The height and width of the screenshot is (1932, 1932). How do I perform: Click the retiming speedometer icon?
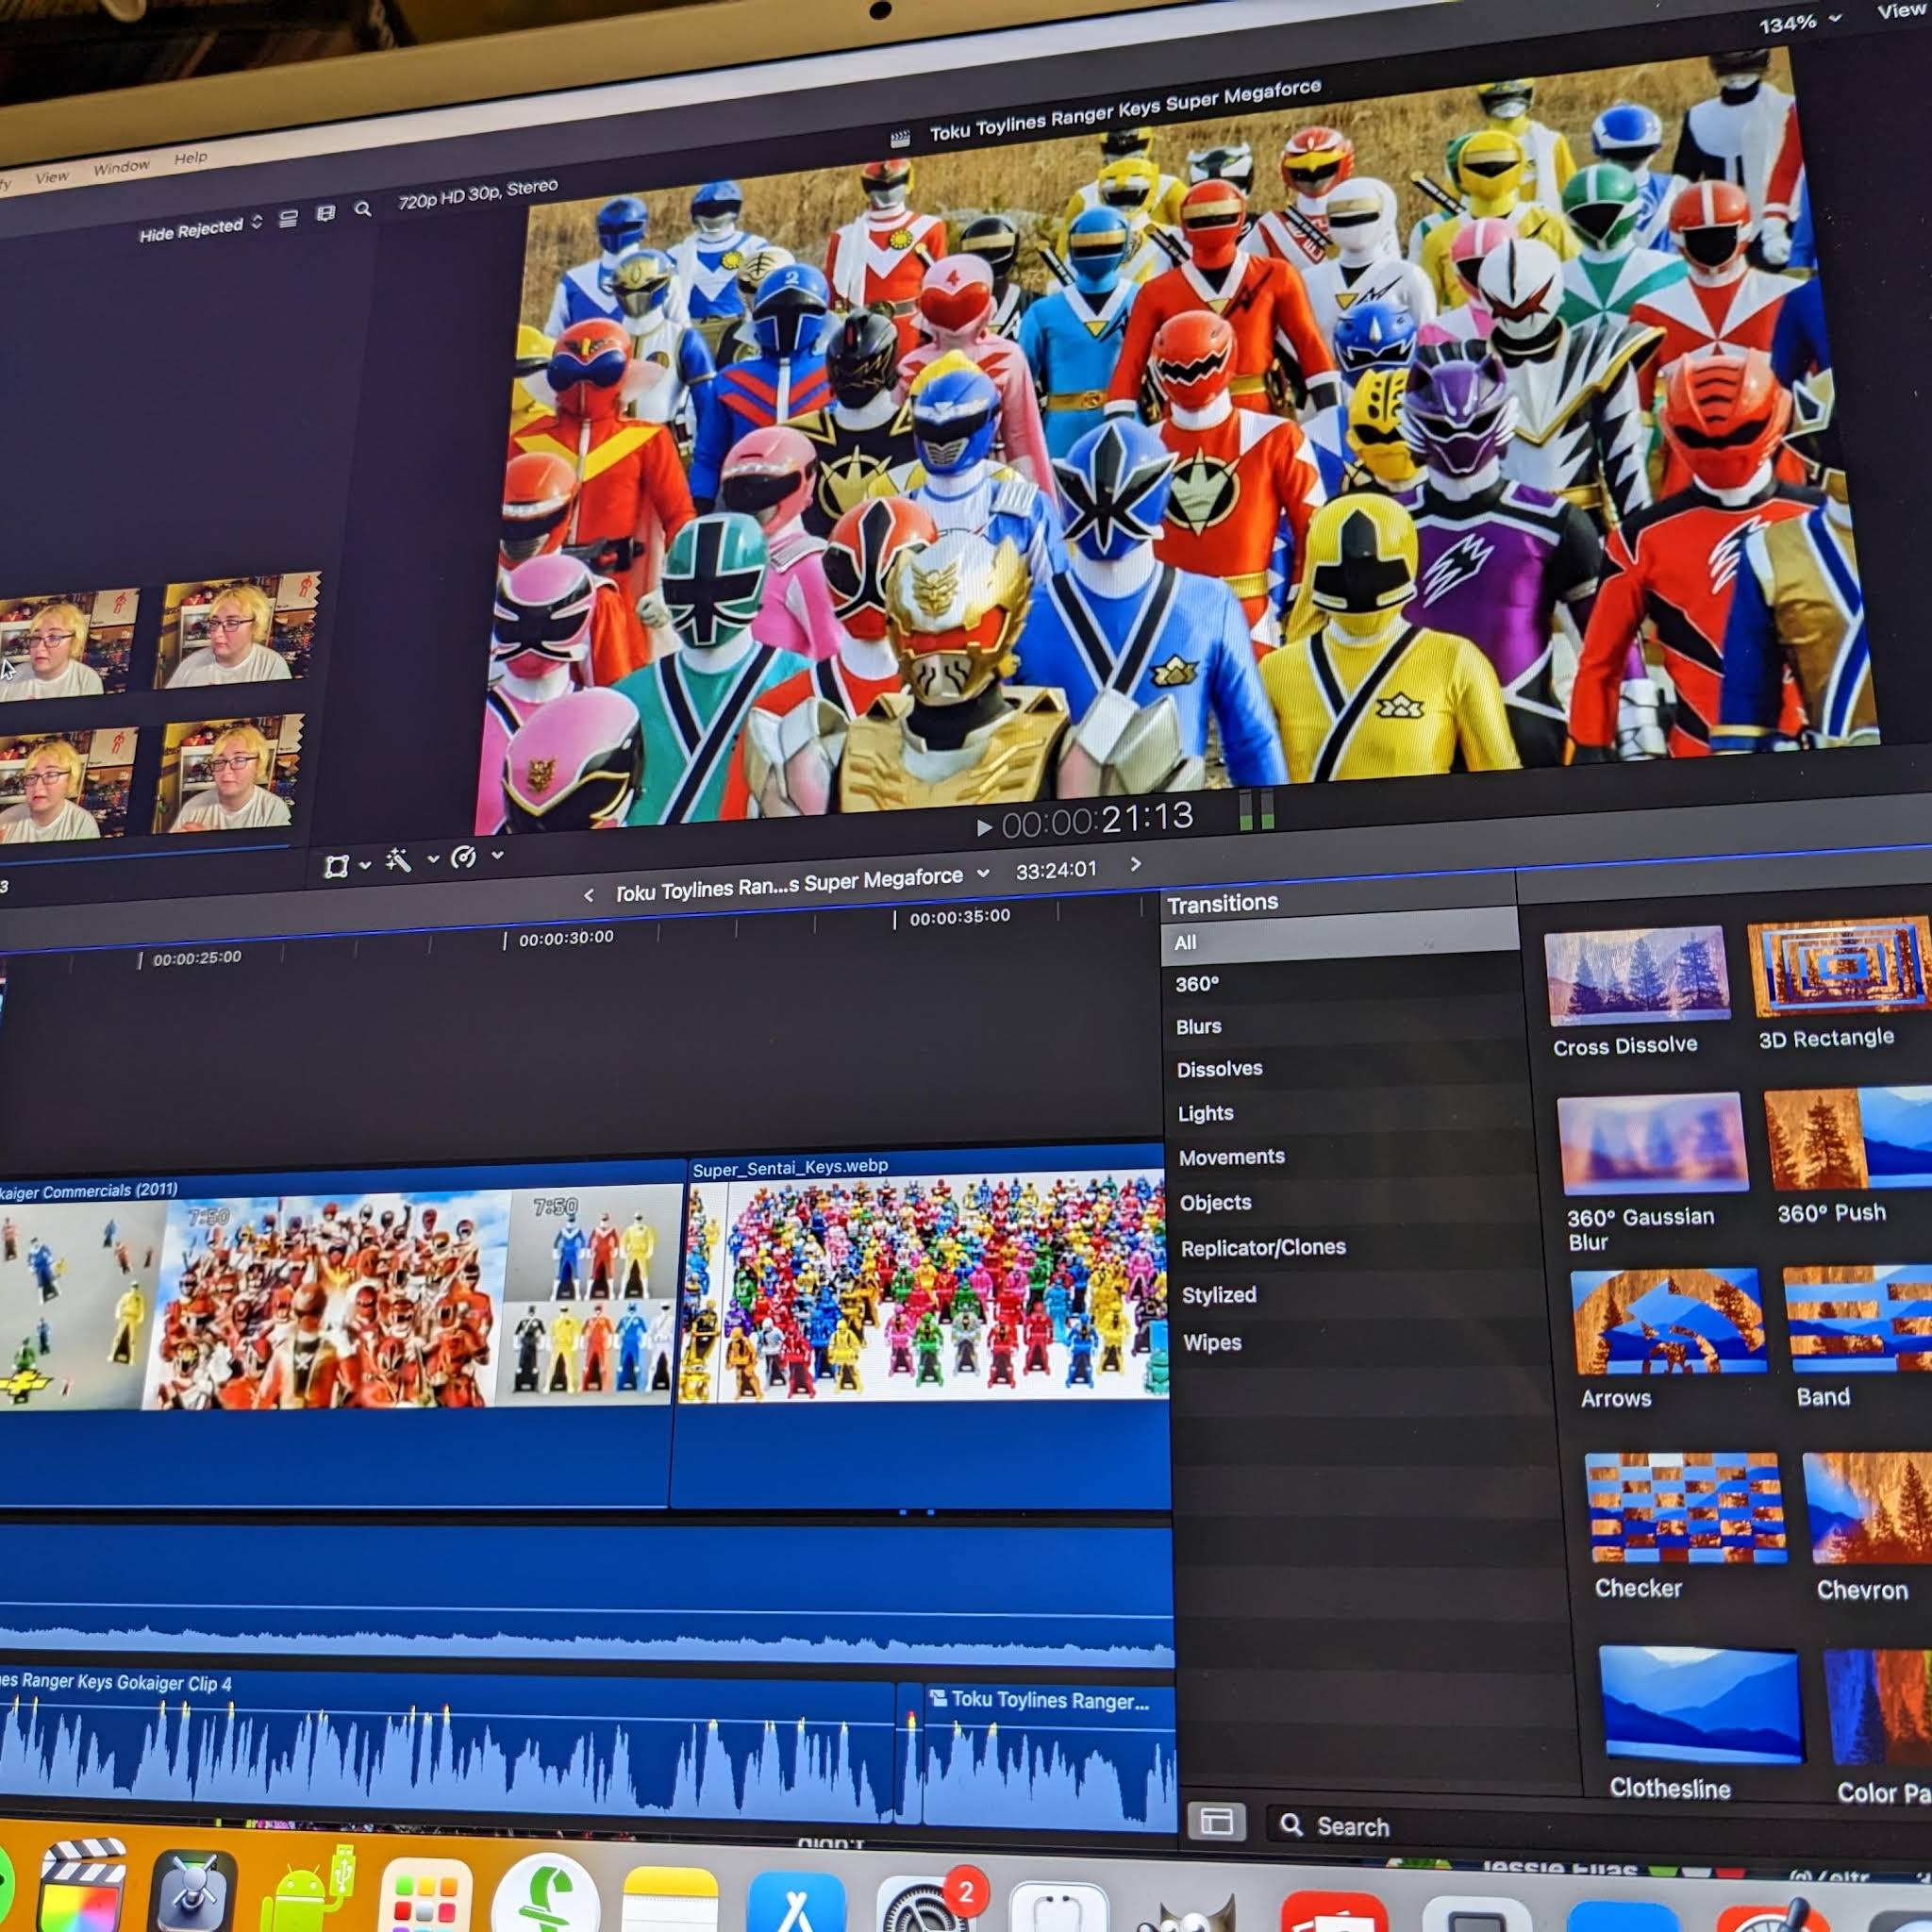click(463, 857)
